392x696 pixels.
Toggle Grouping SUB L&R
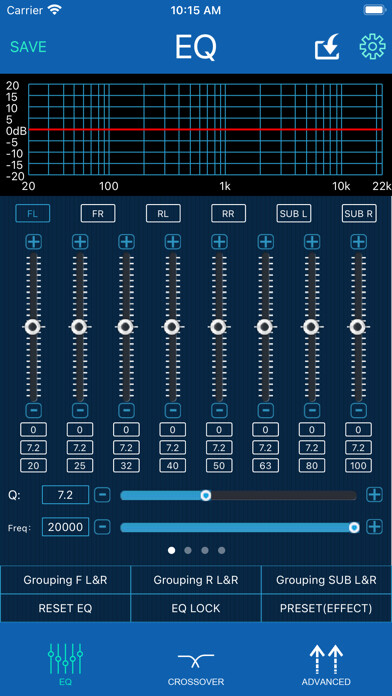click(x=326, y=580)
